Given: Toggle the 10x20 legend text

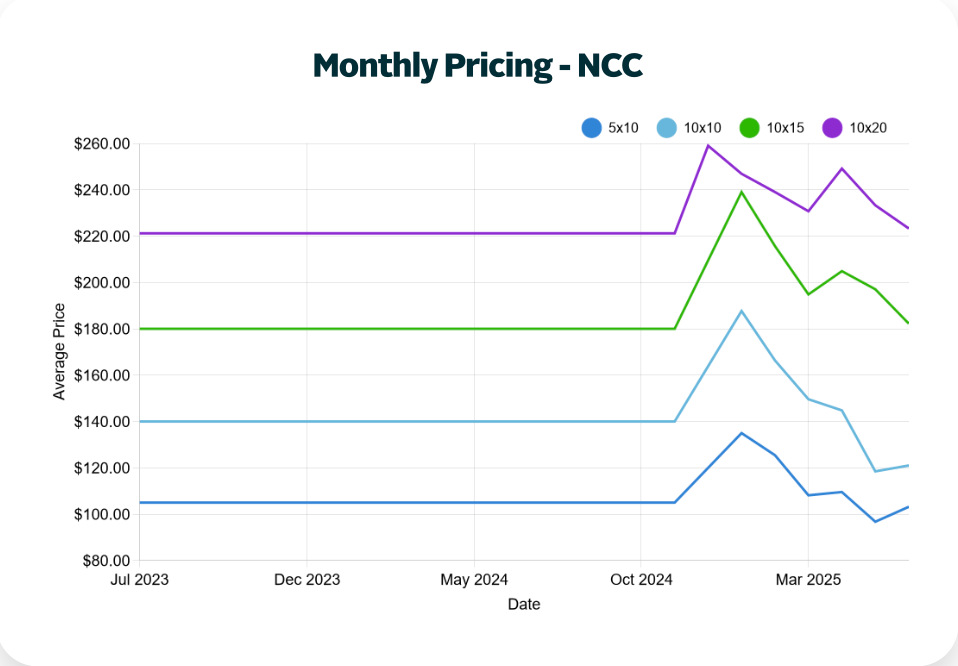Looking at the screenshot, I should point(868,127).
